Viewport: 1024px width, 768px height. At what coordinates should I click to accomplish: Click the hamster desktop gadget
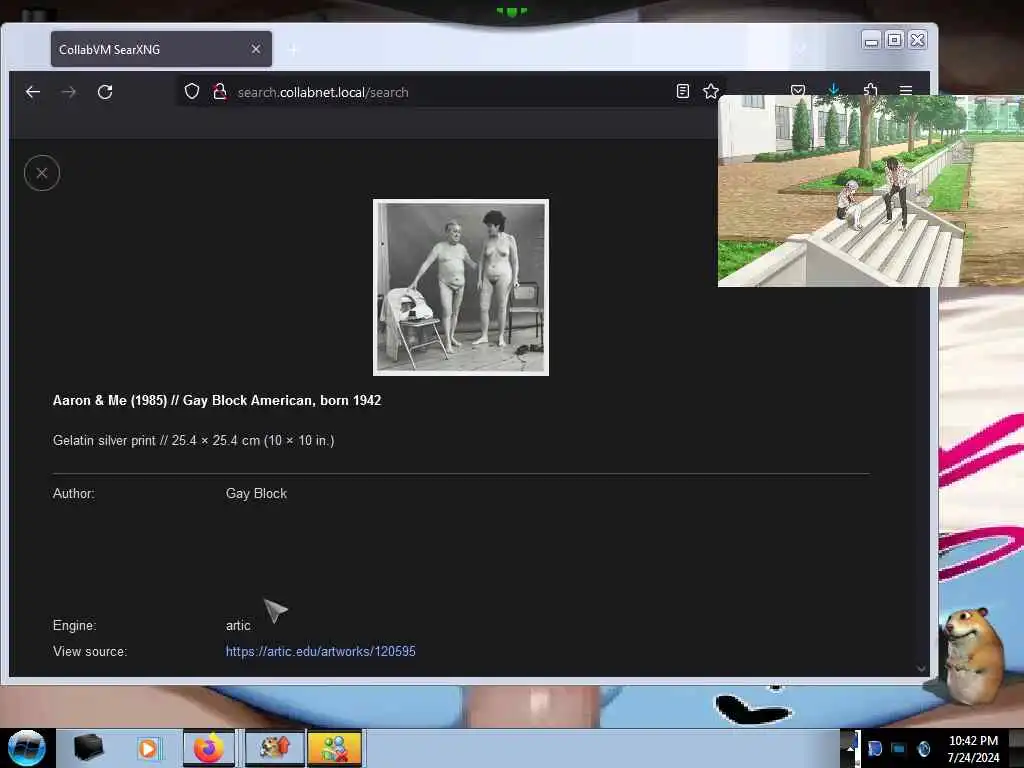[x=972, y=655]
